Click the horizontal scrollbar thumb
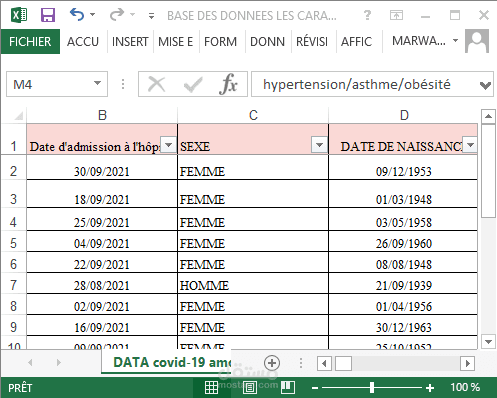 pyautogui.click(x=343, y=363)
